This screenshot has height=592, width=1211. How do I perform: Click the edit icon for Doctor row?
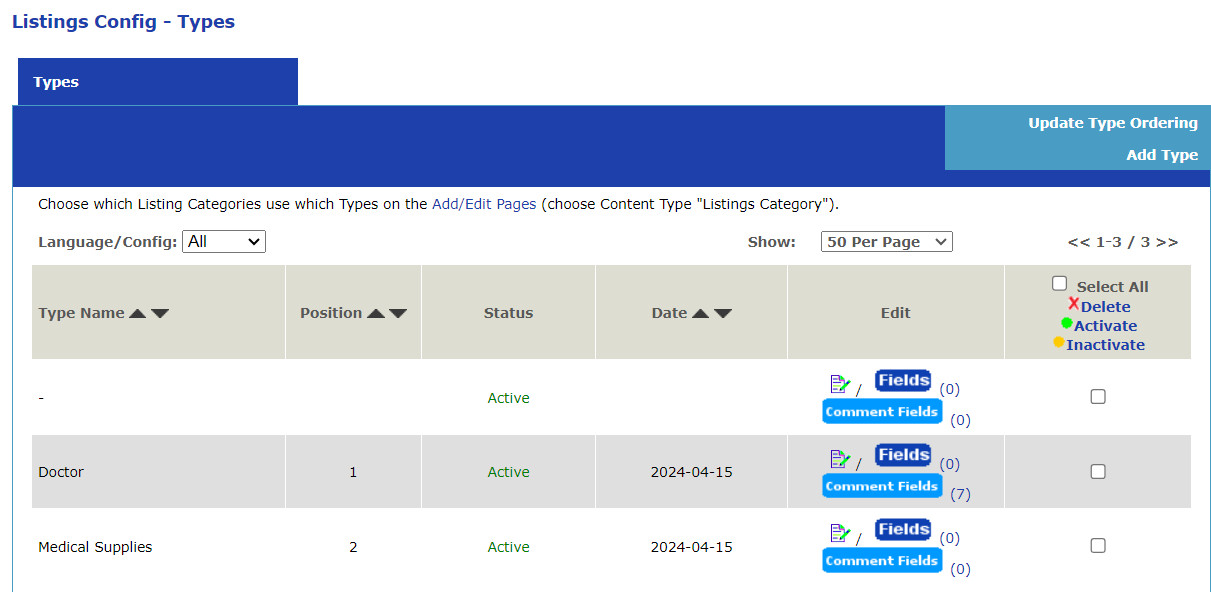click(x=839, y=459)
